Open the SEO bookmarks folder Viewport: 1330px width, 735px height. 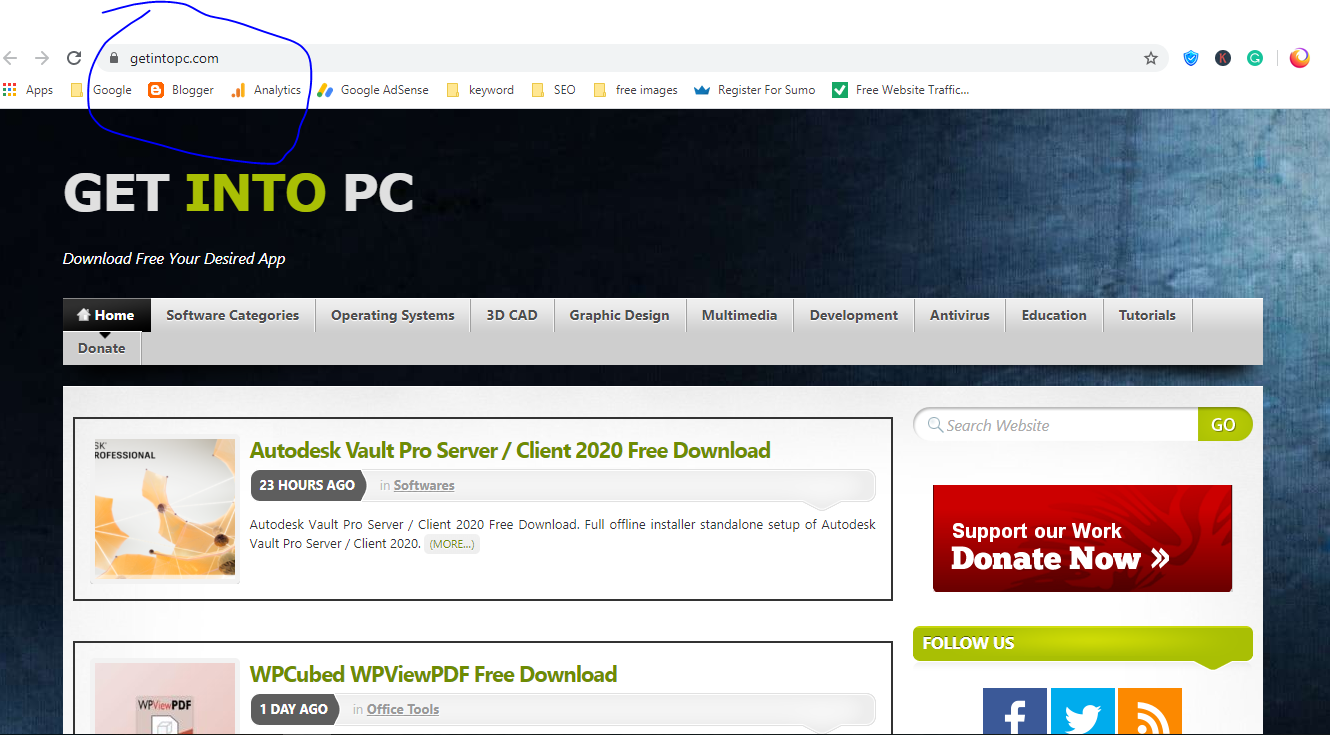[553, 90]
